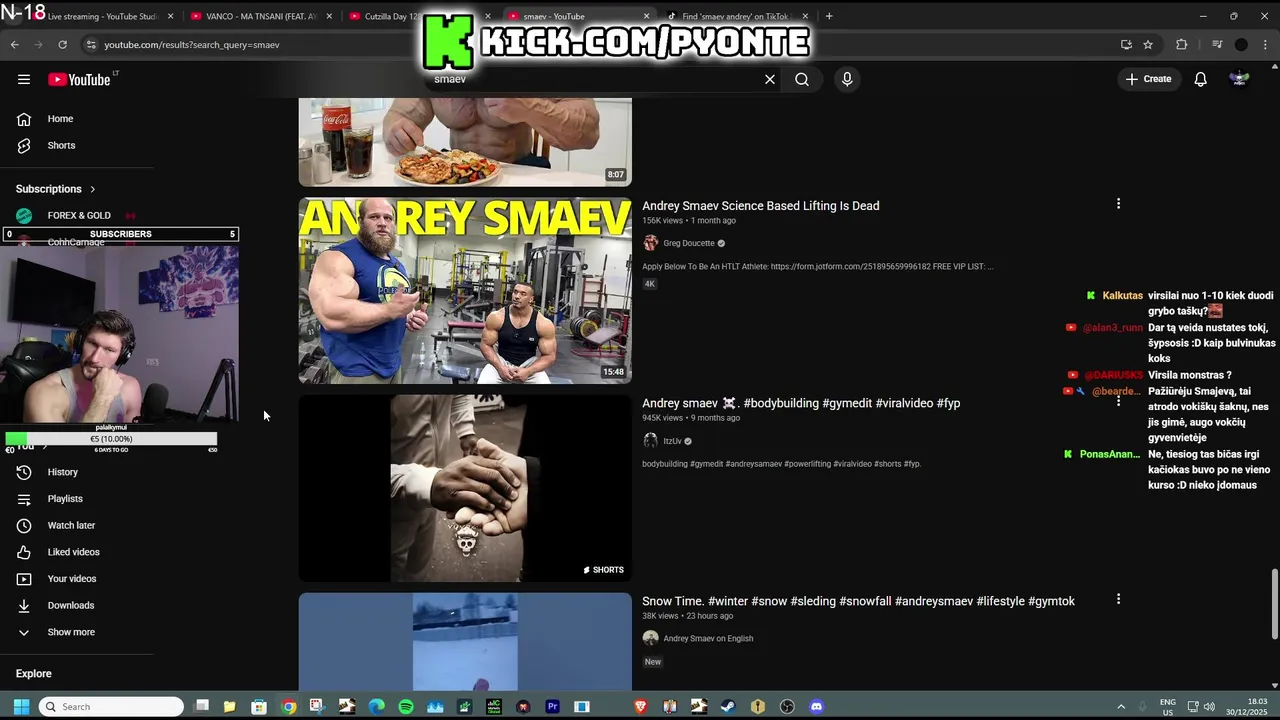Open the YouTube hamburger guide menu
This screenshot has height=720, width=1280.
tap(24, 79)
